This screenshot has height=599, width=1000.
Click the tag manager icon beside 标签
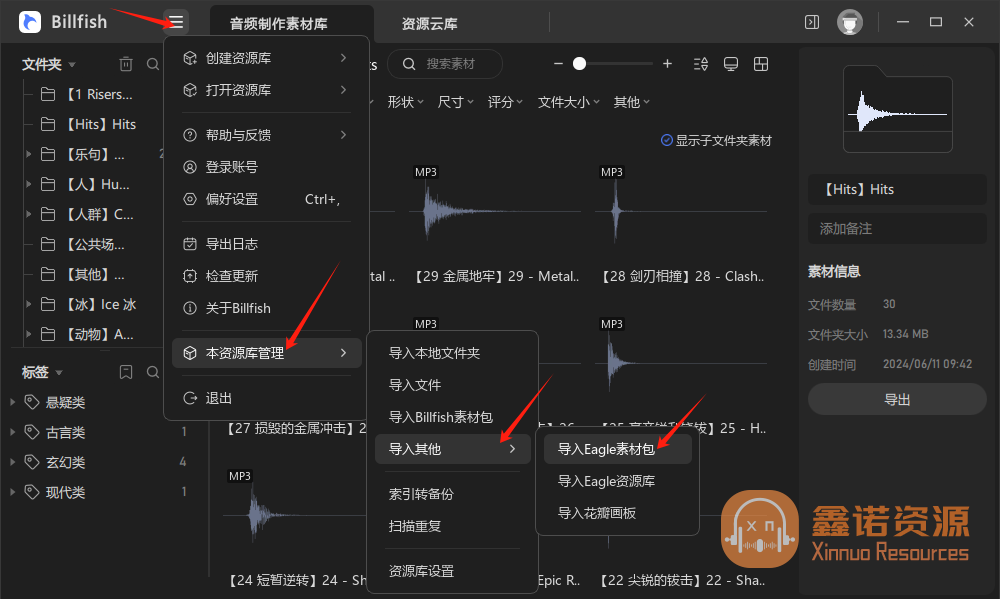pyautogui.click(x=126, y=372)
